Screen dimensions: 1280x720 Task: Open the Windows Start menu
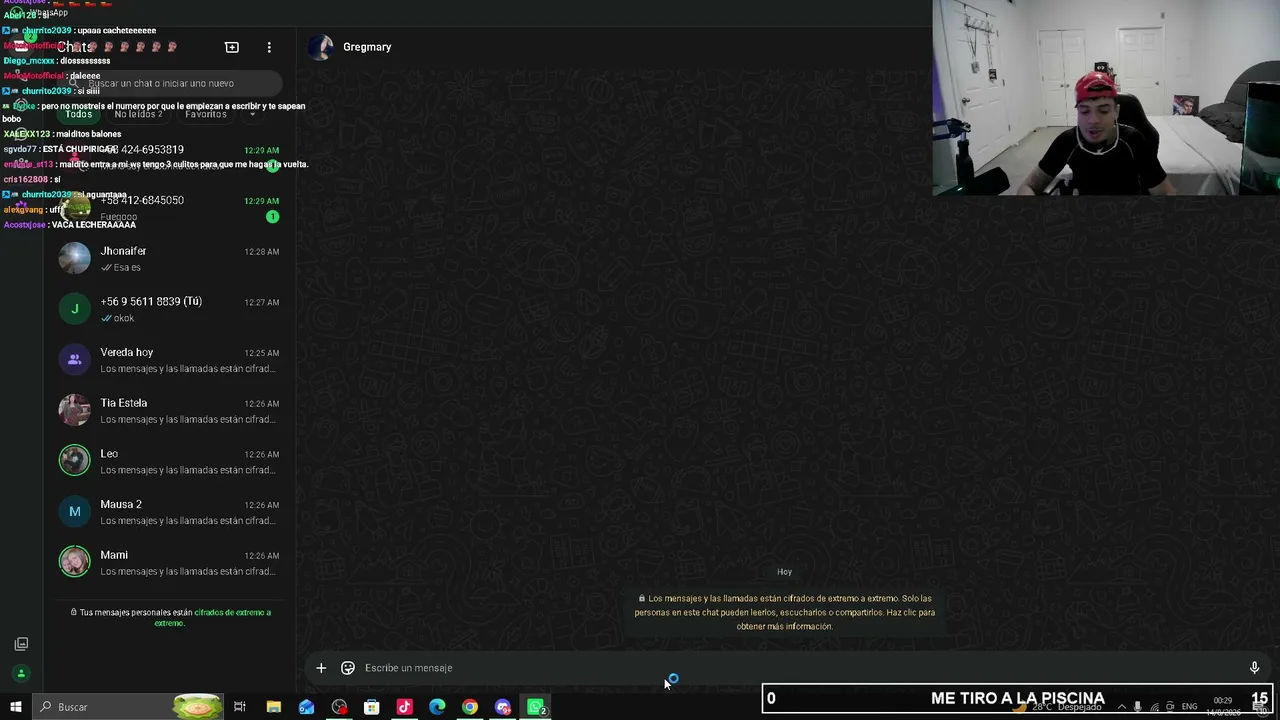(16, 707)
